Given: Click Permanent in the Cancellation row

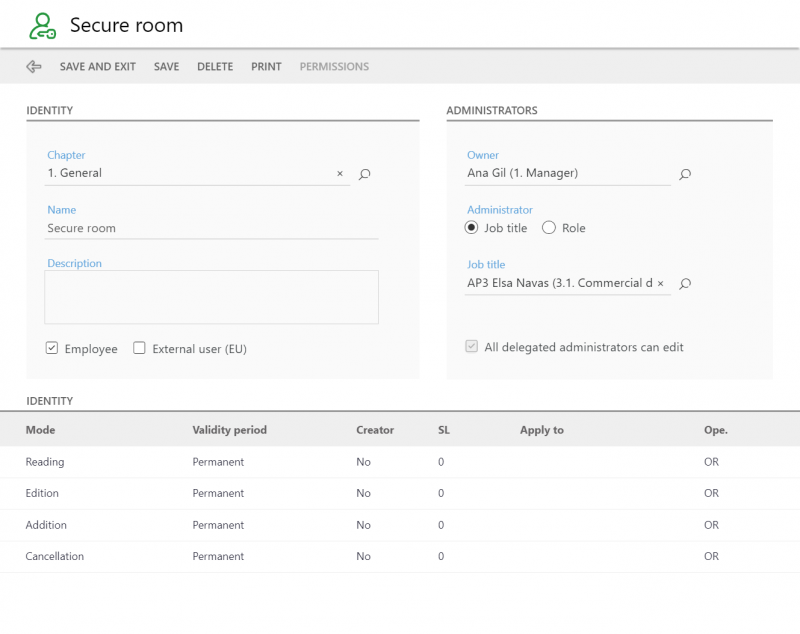Looking at the screenshot, I should [218, 556].
